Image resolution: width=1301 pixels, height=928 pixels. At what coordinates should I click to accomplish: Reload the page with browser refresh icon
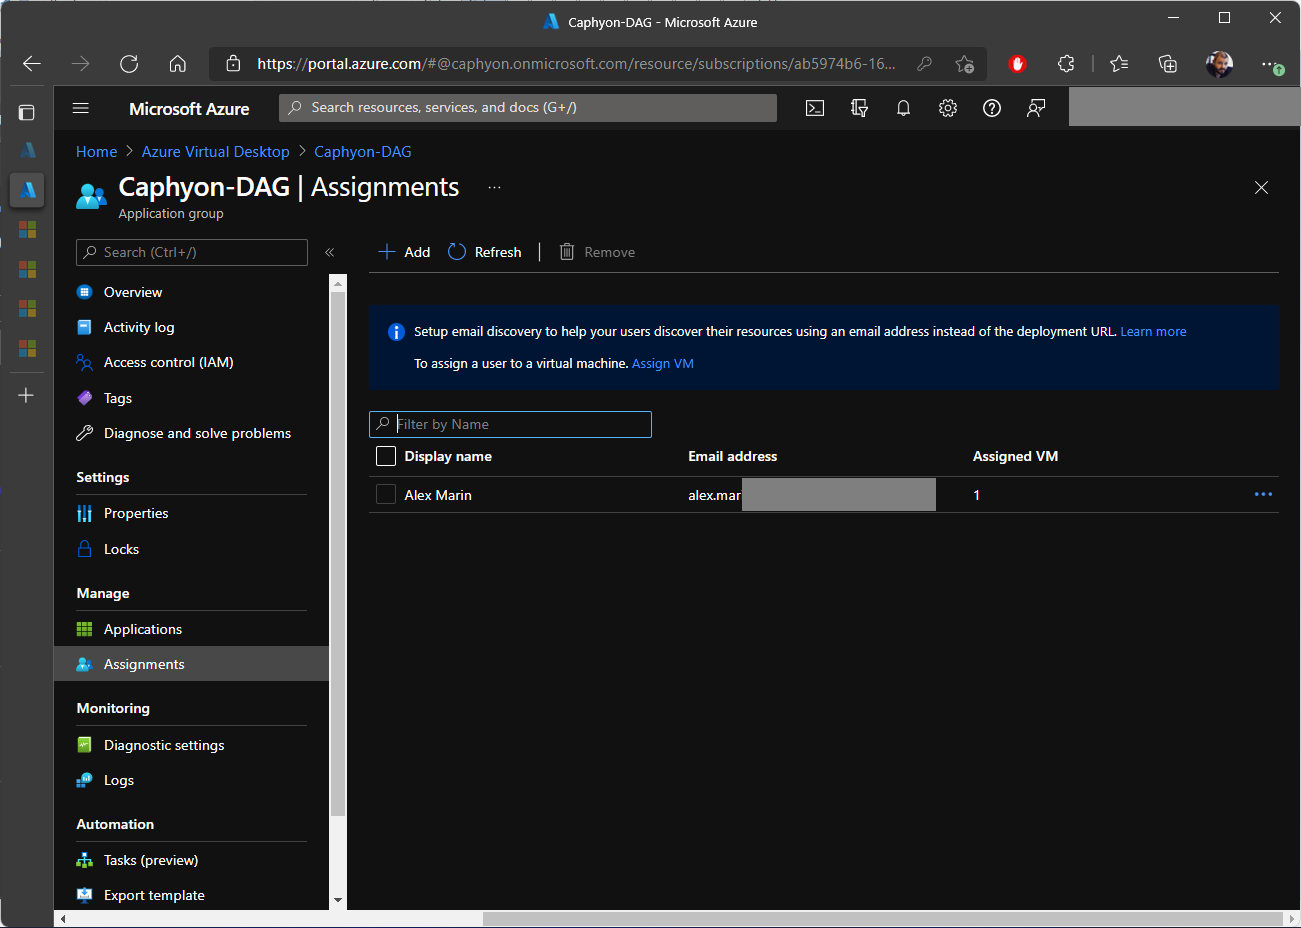(129, 64)
